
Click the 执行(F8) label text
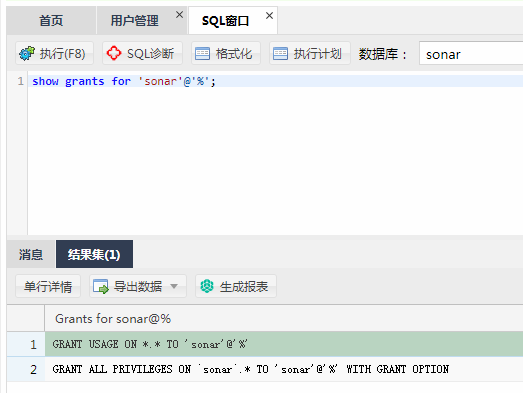(63, 54)
